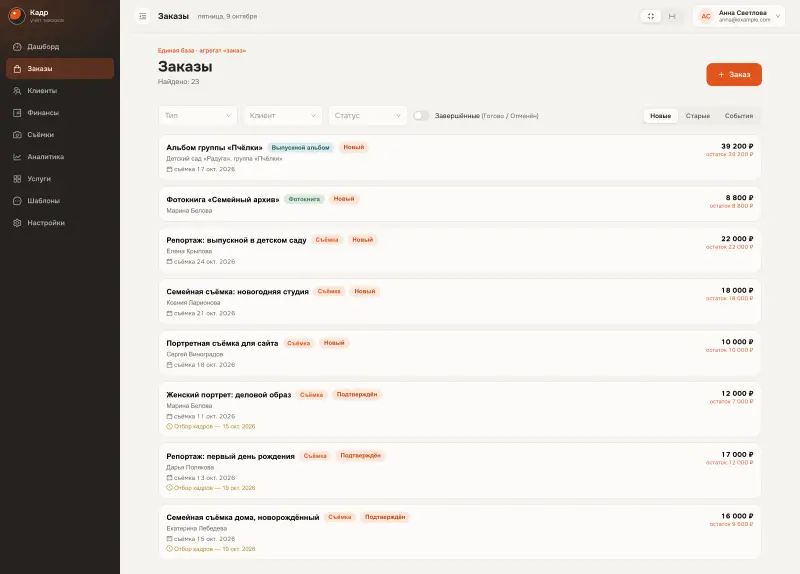Click the + Заказ button

(x=734, y=74)
